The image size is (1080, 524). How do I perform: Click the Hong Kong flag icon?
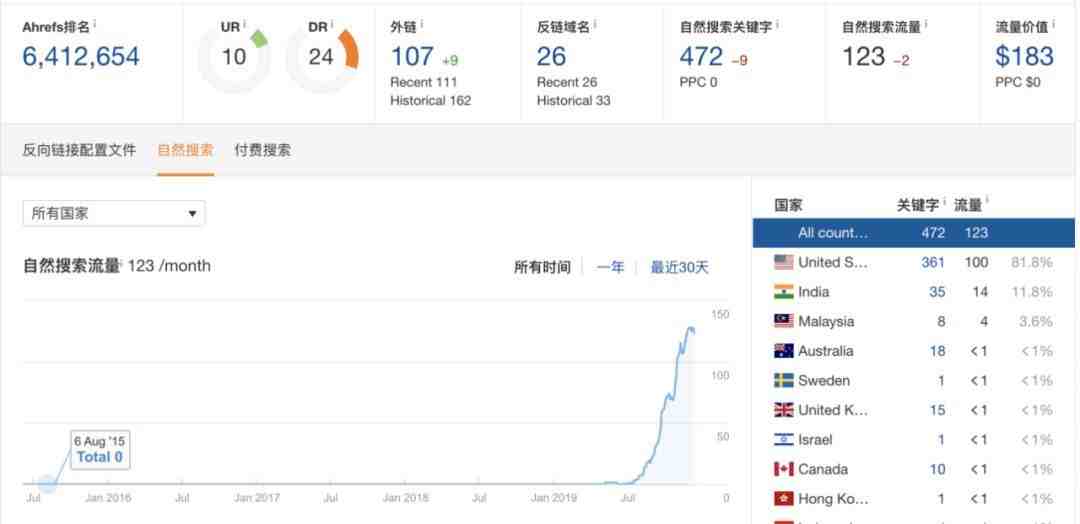(783, 499)
